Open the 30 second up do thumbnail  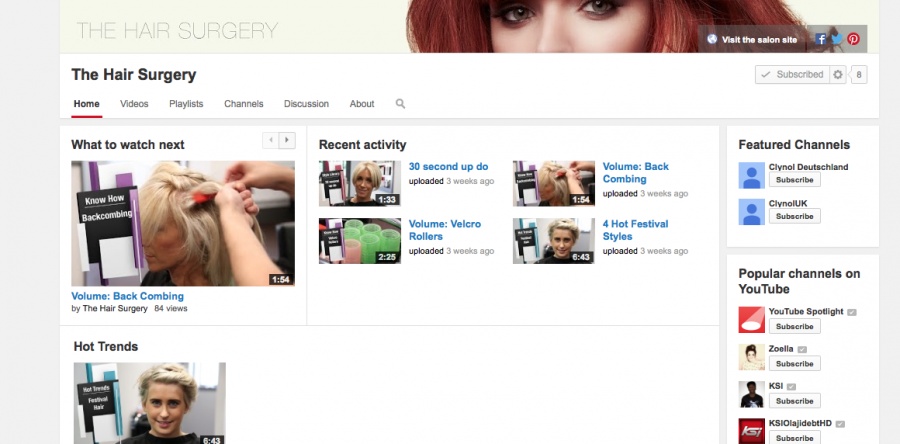[x=360, y=184]
